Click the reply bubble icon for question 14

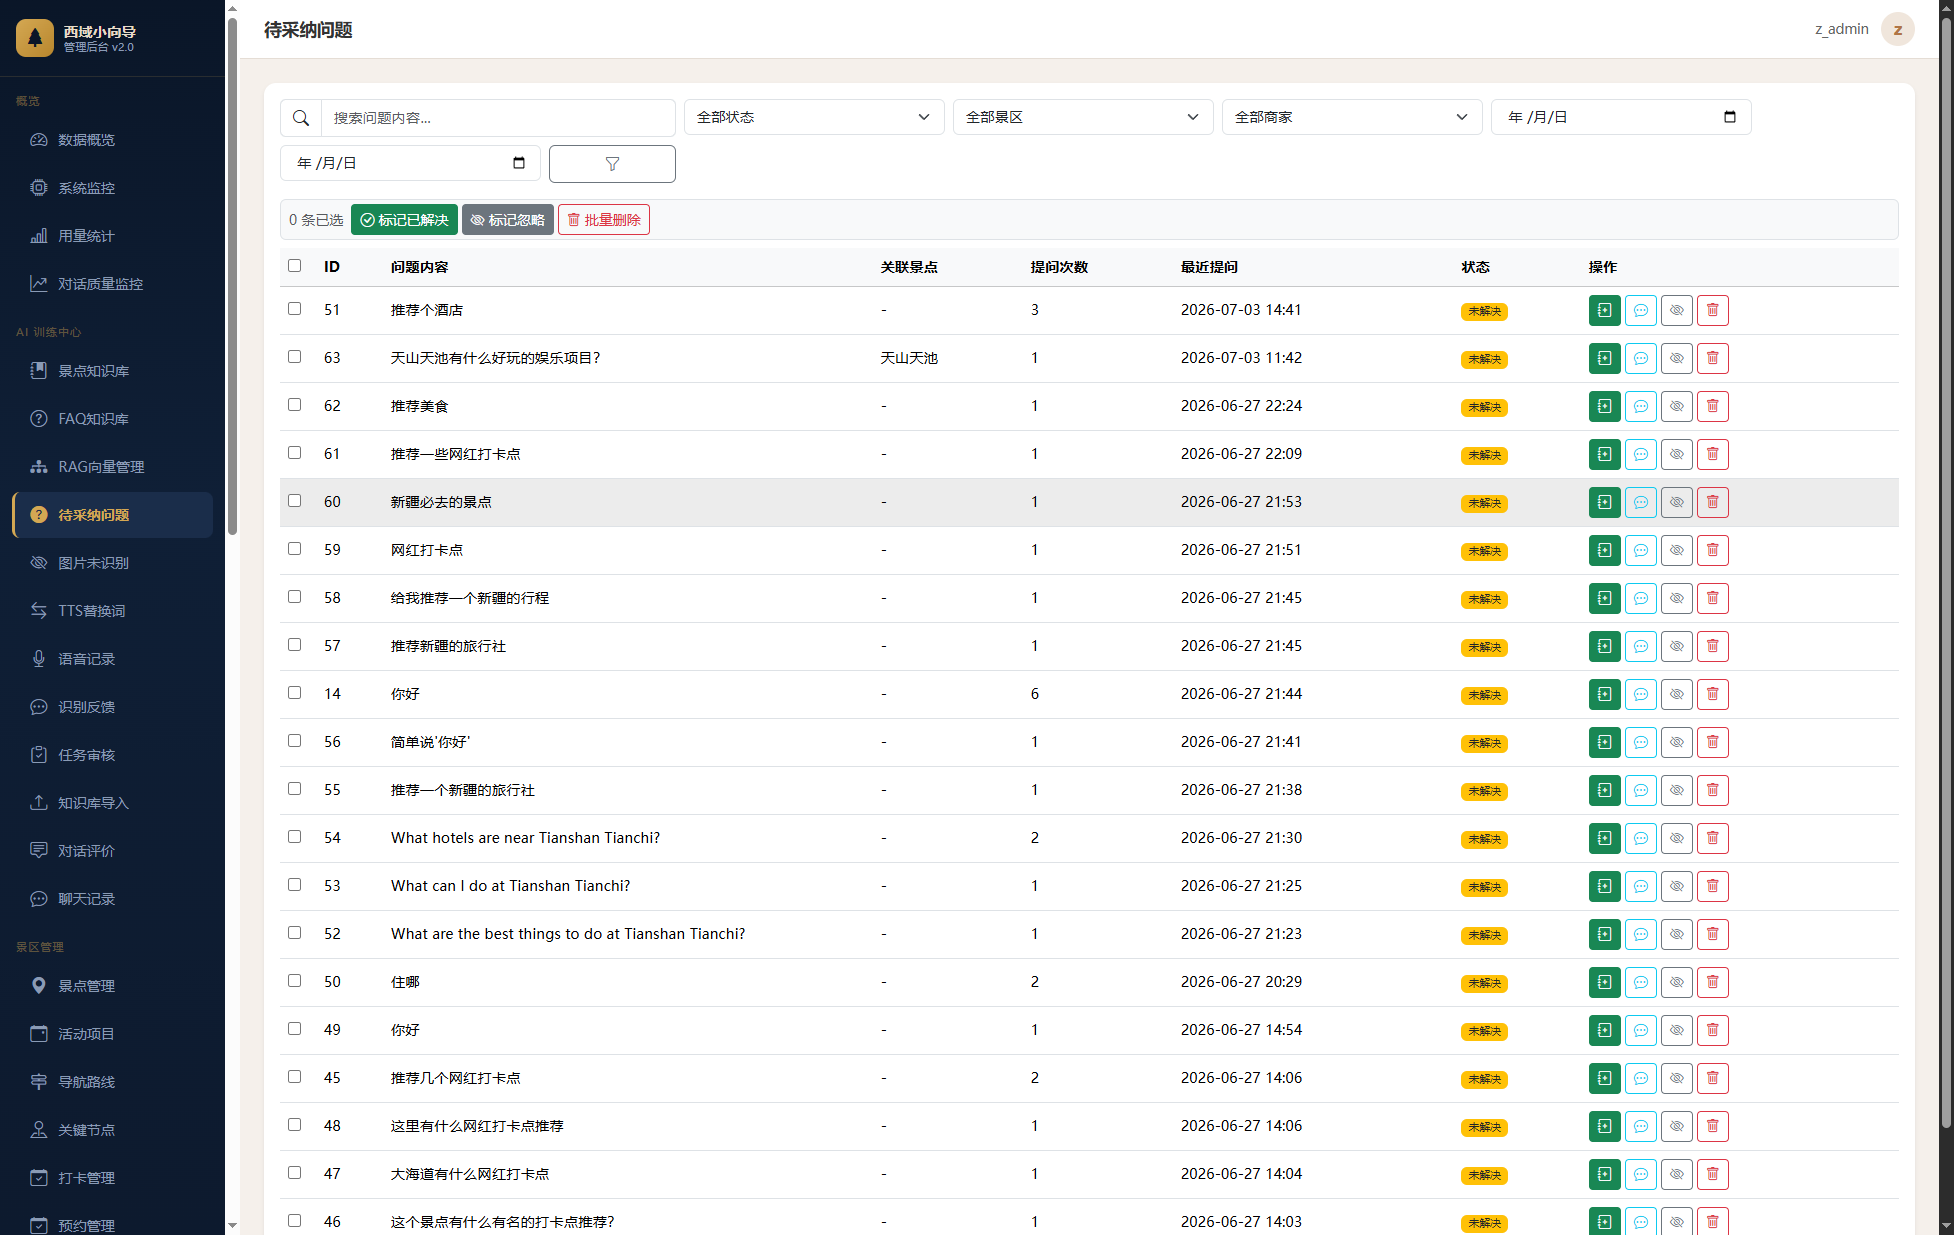tap(1640, 694)
